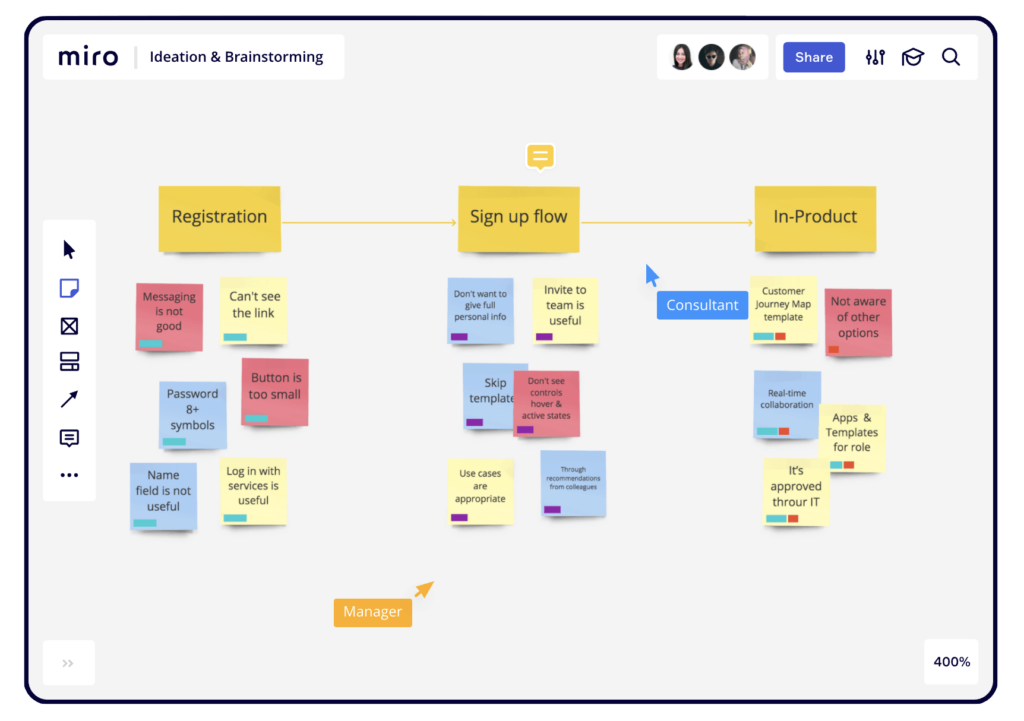Select the "Real-time collaboration" note

point(787,405)
